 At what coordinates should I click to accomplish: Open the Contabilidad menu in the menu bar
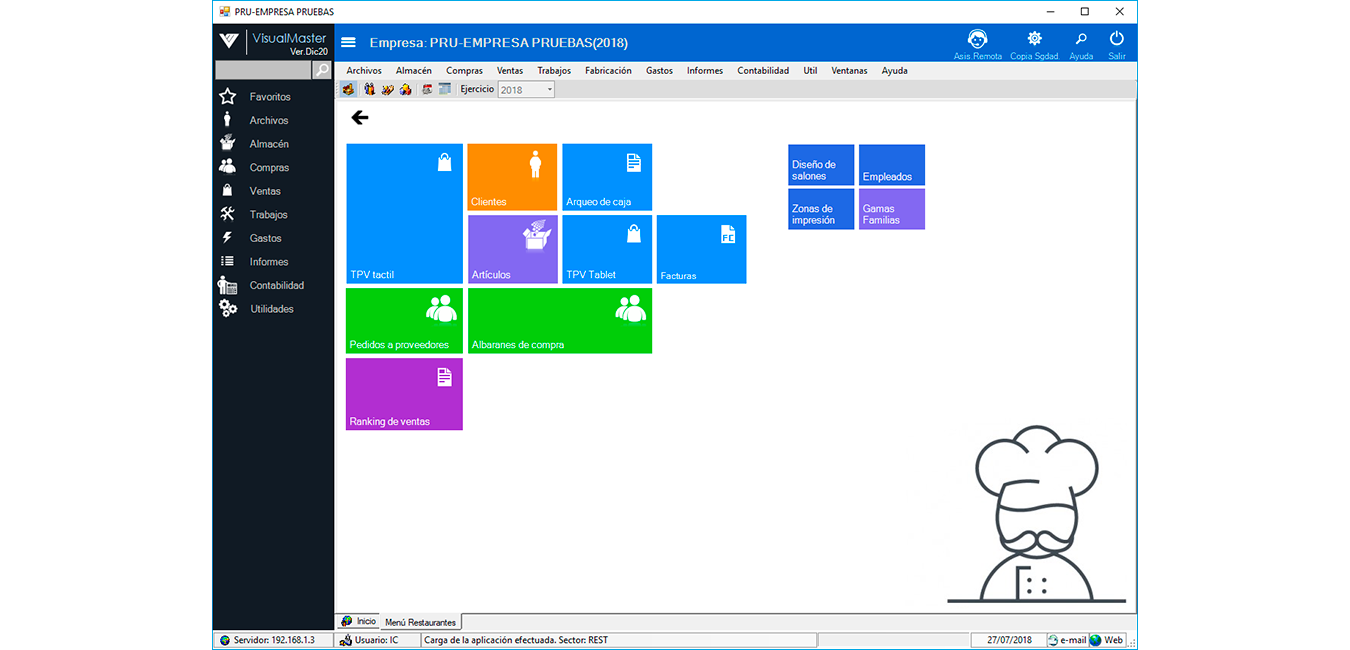pos(762,71)
